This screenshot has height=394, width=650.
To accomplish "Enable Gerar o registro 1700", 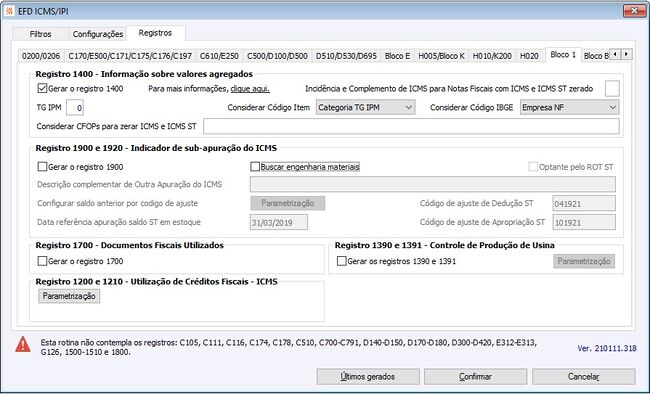I will [42, 261].
